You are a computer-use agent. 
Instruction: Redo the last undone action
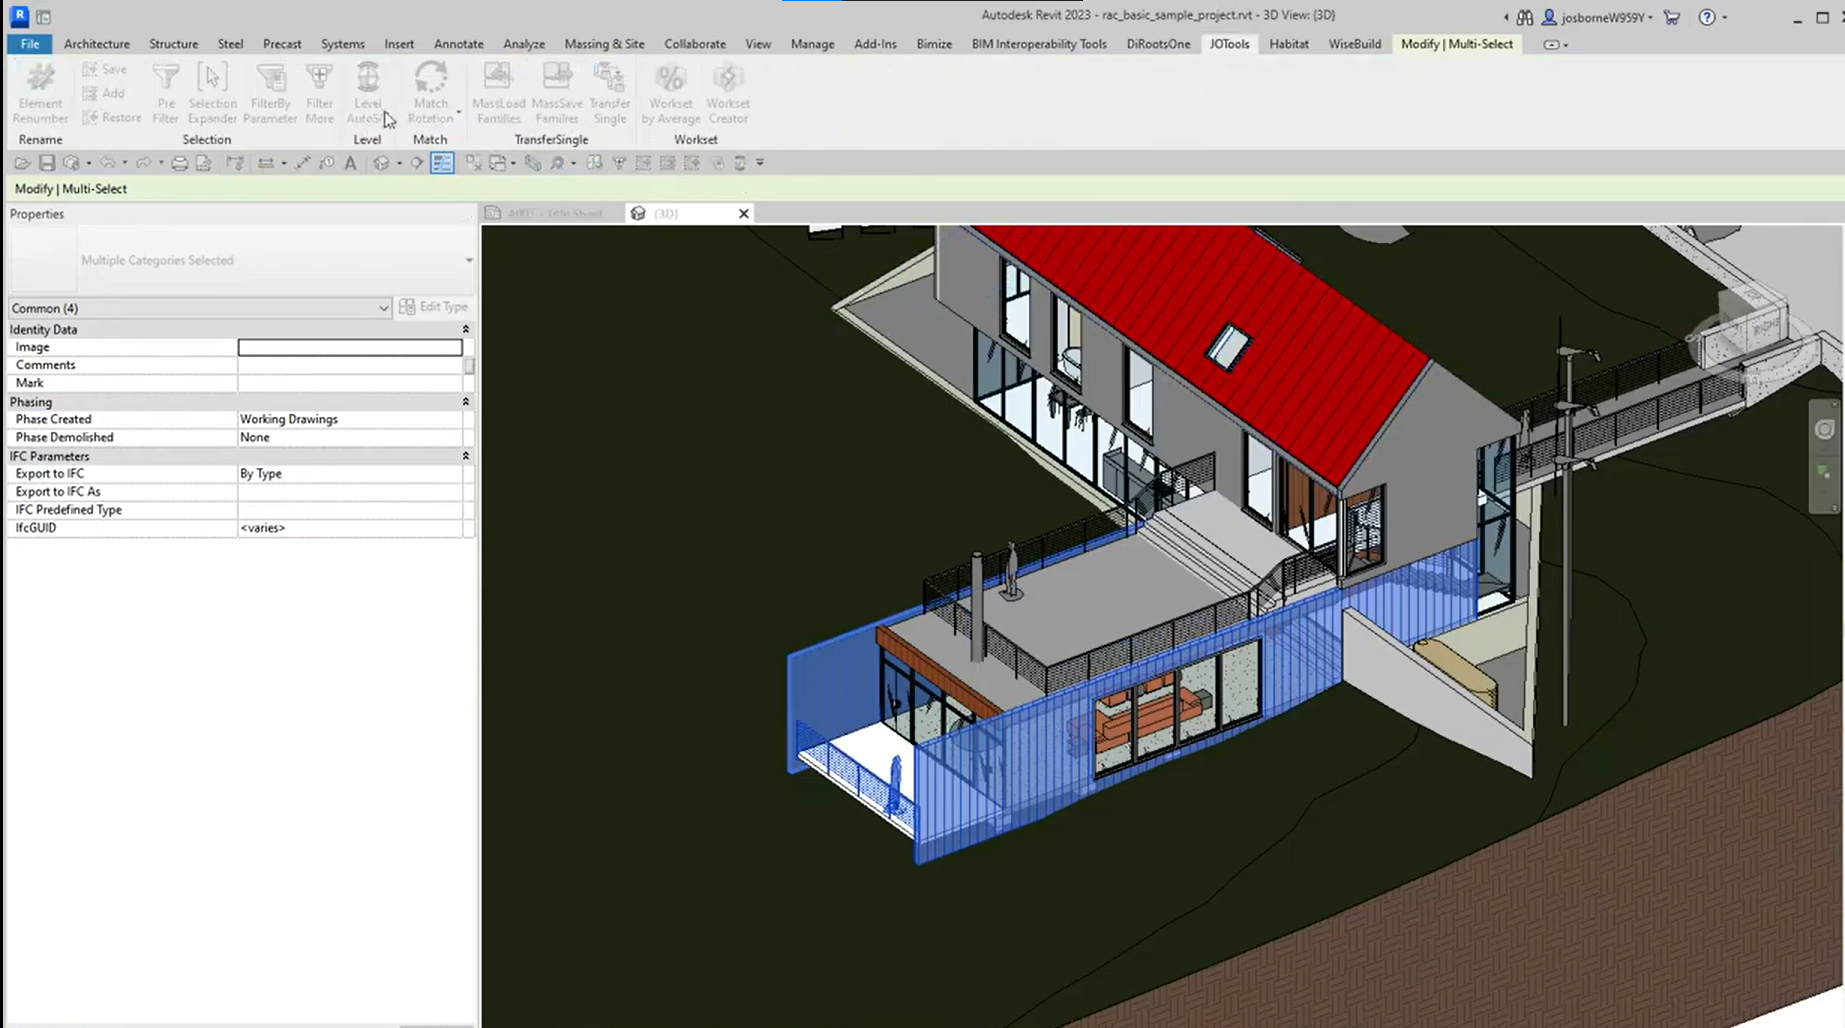click(143, 163)
